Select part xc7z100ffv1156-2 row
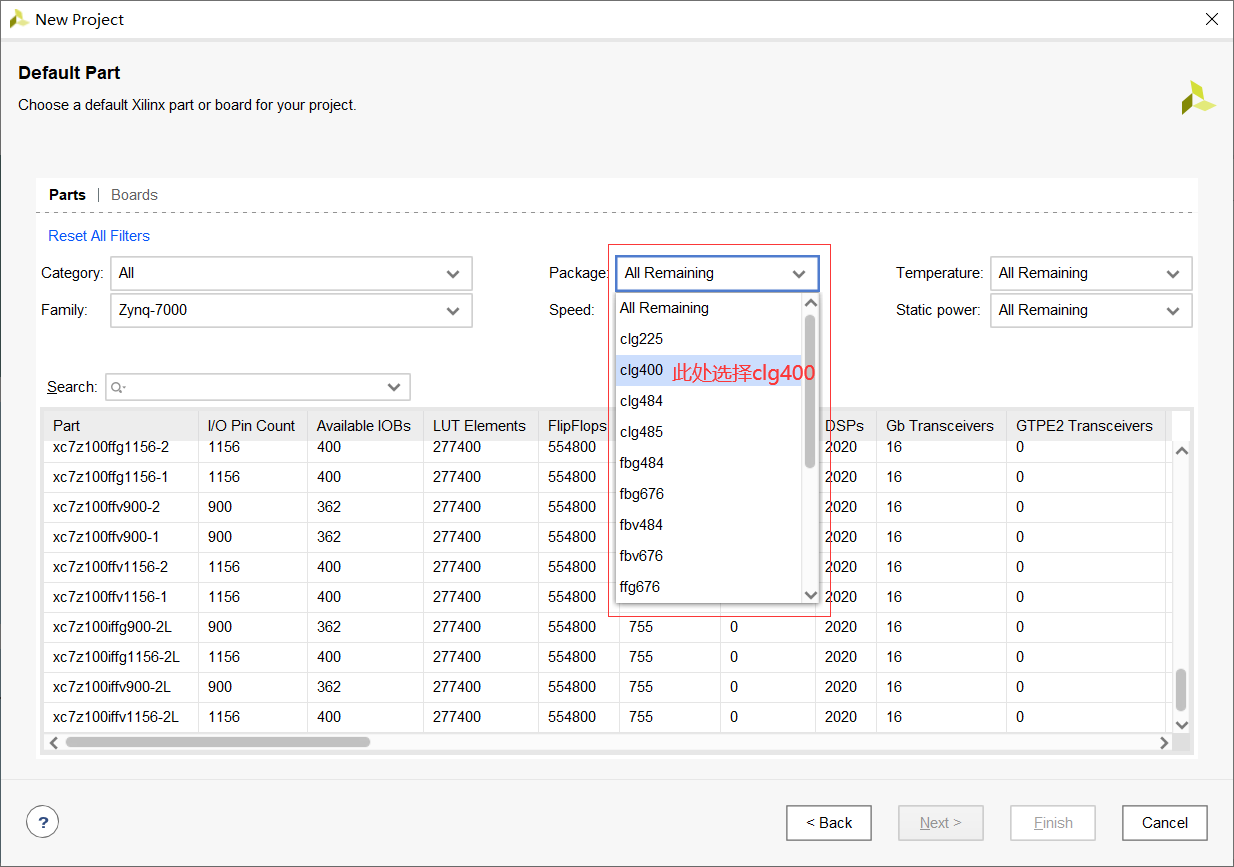The image size is (1234, 867). [x=606, y=567]
